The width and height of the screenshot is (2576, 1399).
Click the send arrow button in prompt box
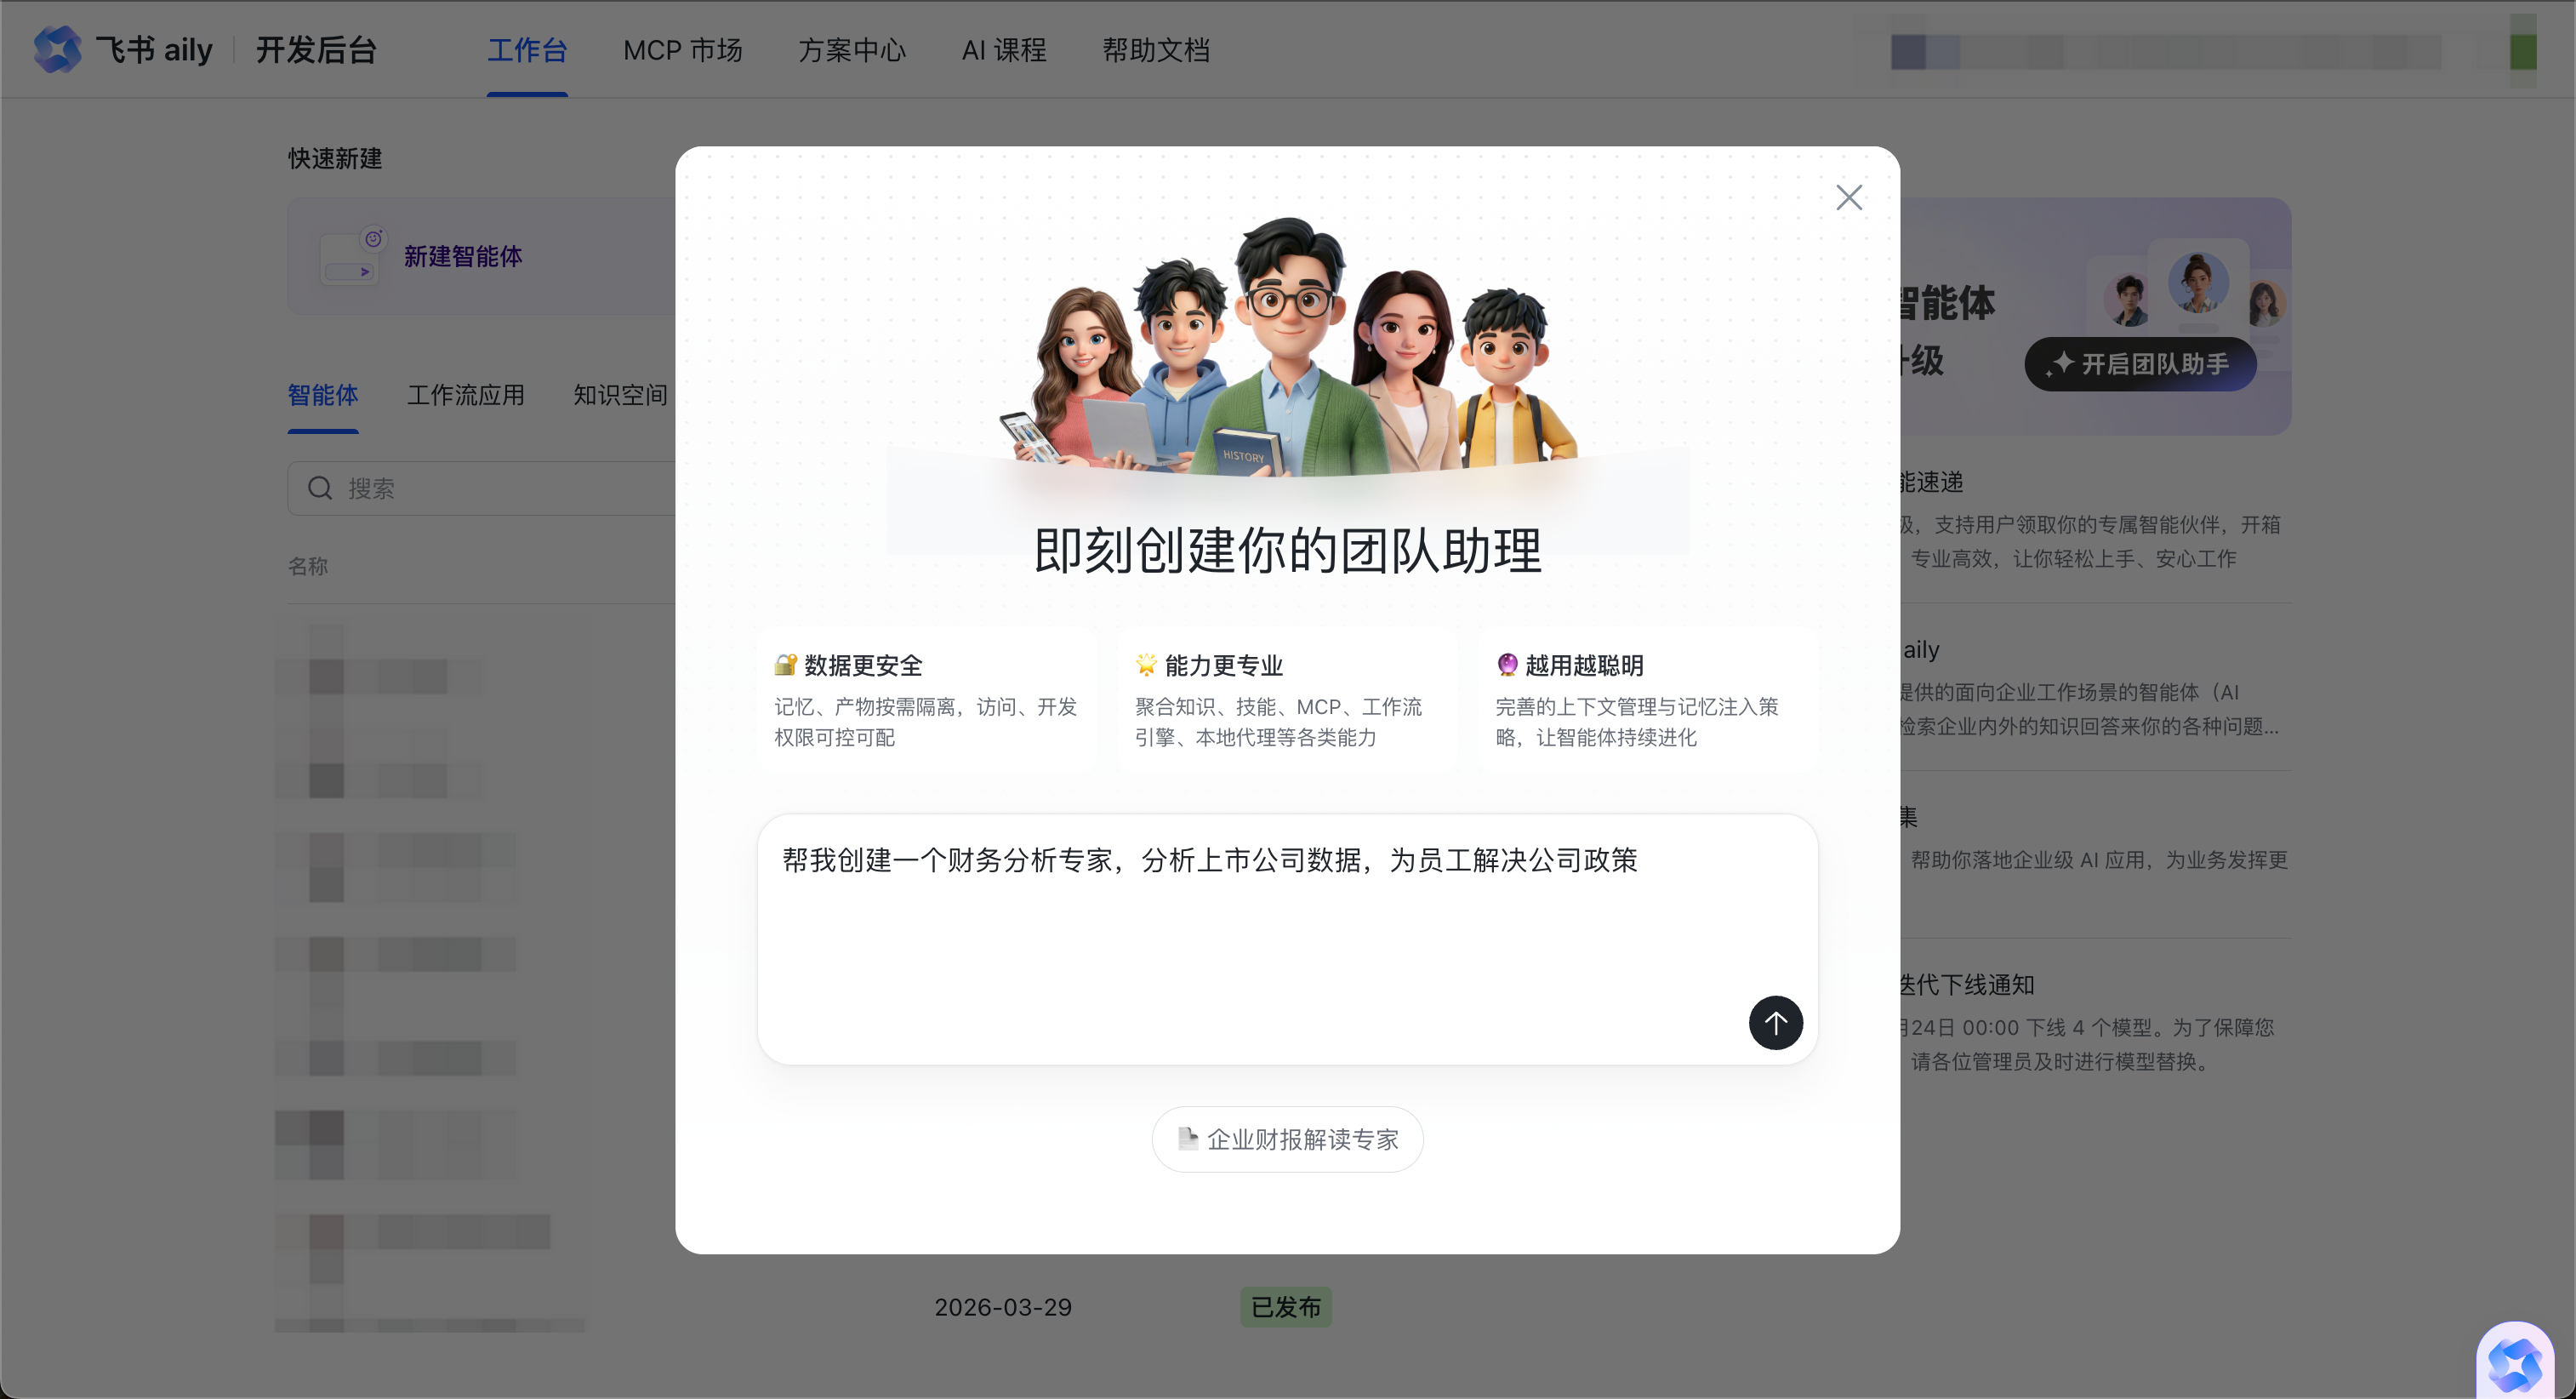(1775, 1022)
